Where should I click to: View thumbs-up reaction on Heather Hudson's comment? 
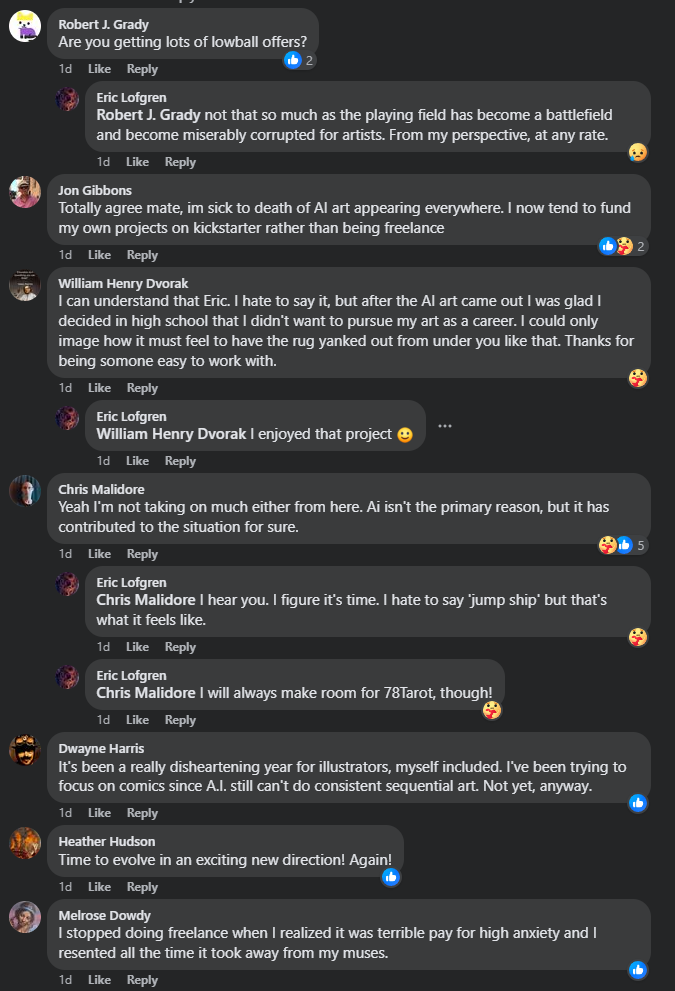(x=391, y=877)
